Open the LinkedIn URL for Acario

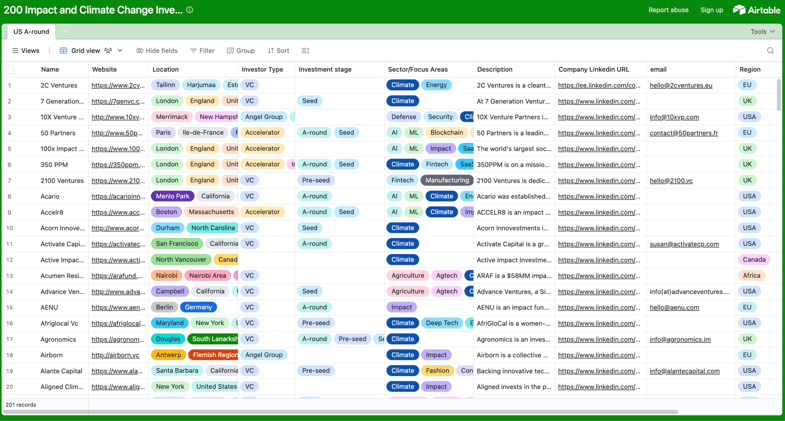click(x=599, y=196)
